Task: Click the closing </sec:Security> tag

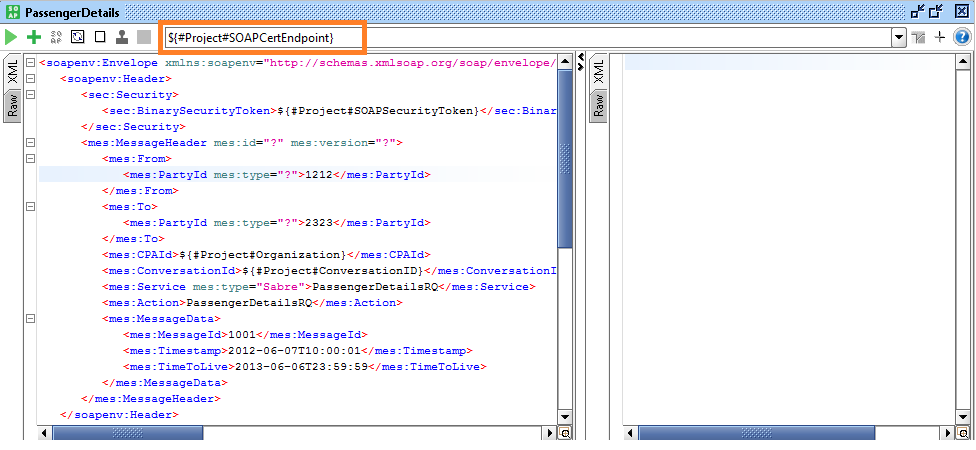Action: (x=133, y=126)
